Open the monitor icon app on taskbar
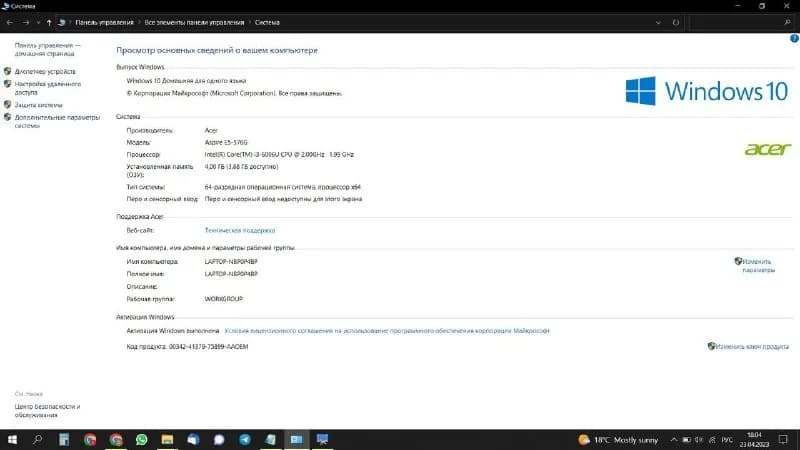Screen dimensions: 800x450 (322, 440)
